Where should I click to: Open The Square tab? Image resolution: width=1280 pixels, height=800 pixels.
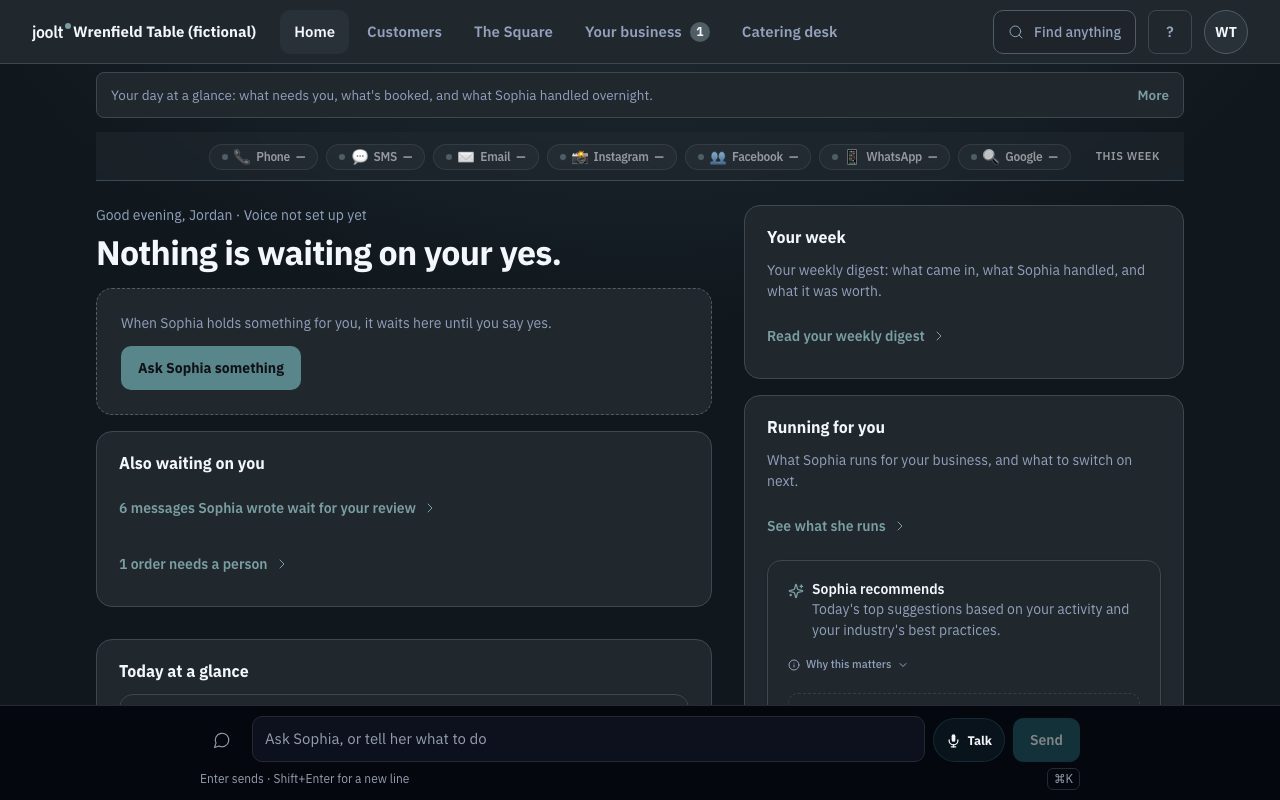coord(513,32)
